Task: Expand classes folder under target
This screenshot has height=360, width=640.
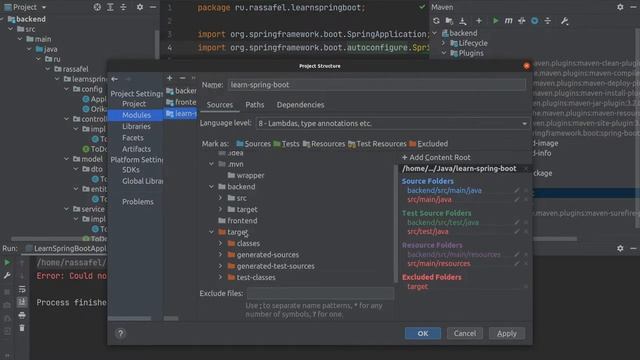Action: point(220,243)
